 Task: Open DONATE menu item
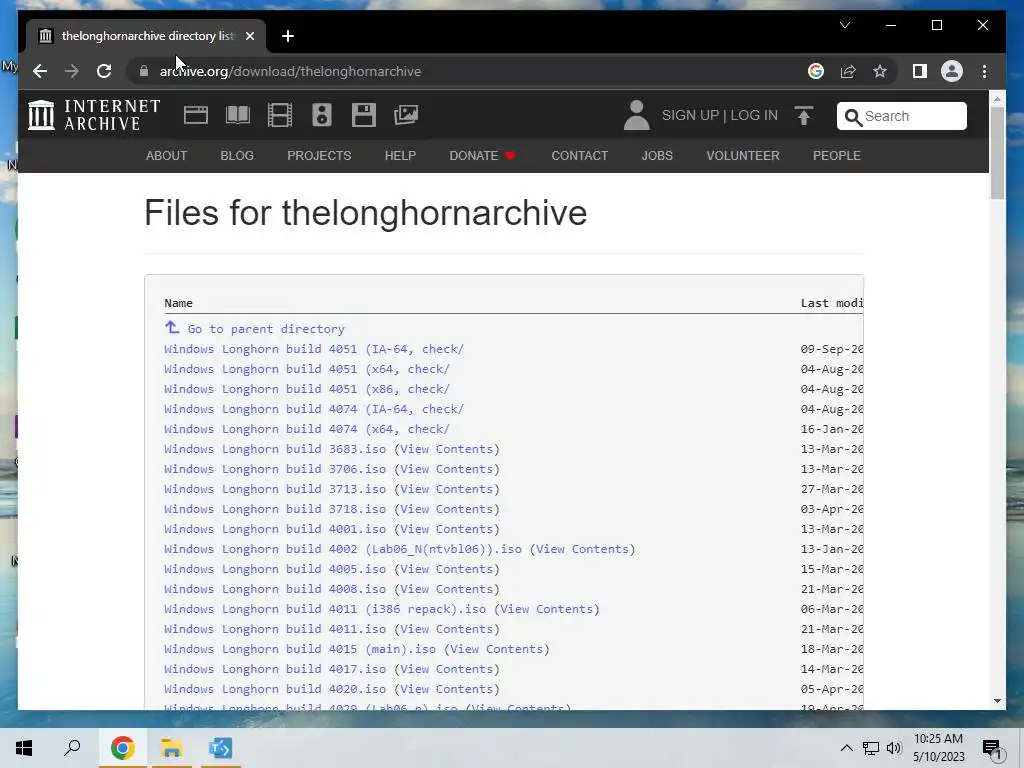coord(482,155)
